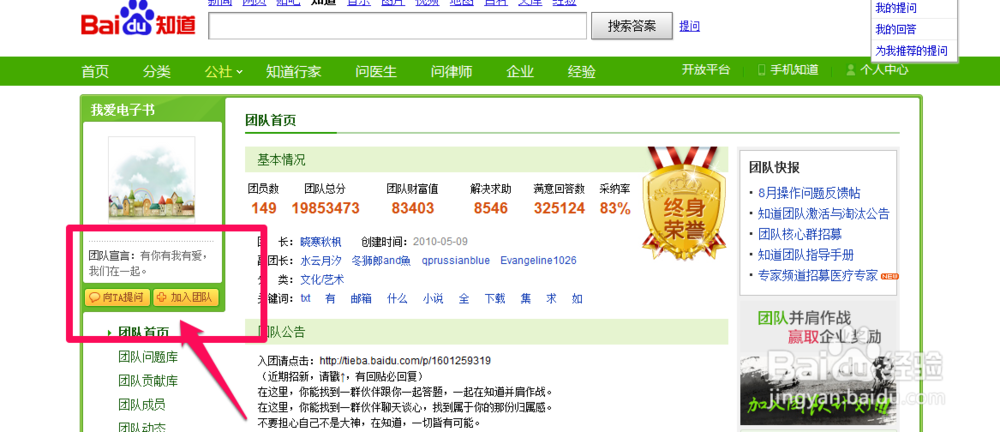
Task: Open Evangeline1026 profile link
Action: click(538, 260)
